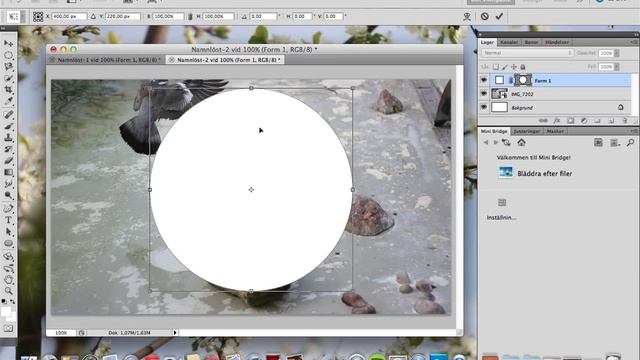Screen dimensions: 640x360
Task: Cancel the transform in options bar
Action: point(484,16)
